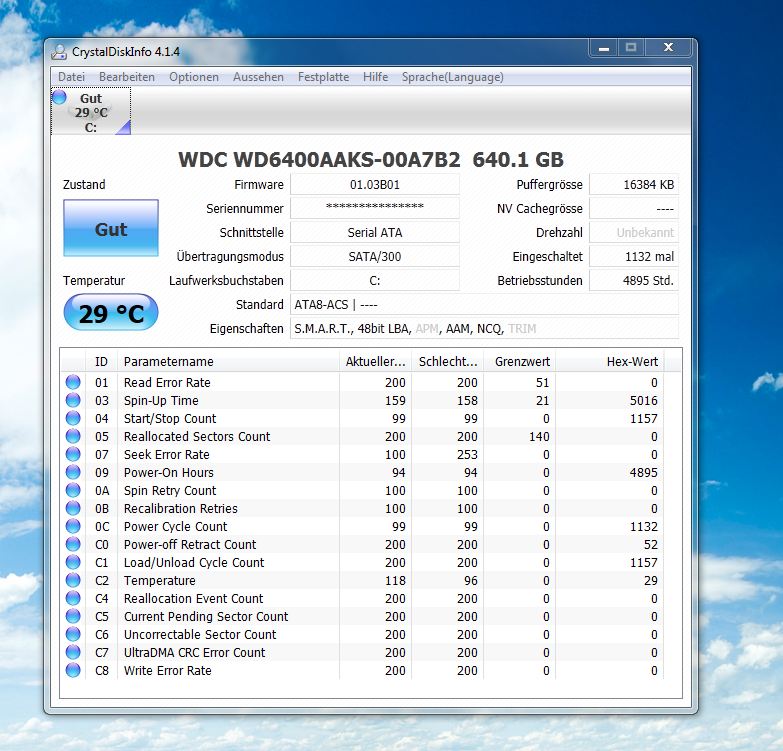The image size is (783, 751).
Task: Click the Parametername column header
Action: point(228,362)
